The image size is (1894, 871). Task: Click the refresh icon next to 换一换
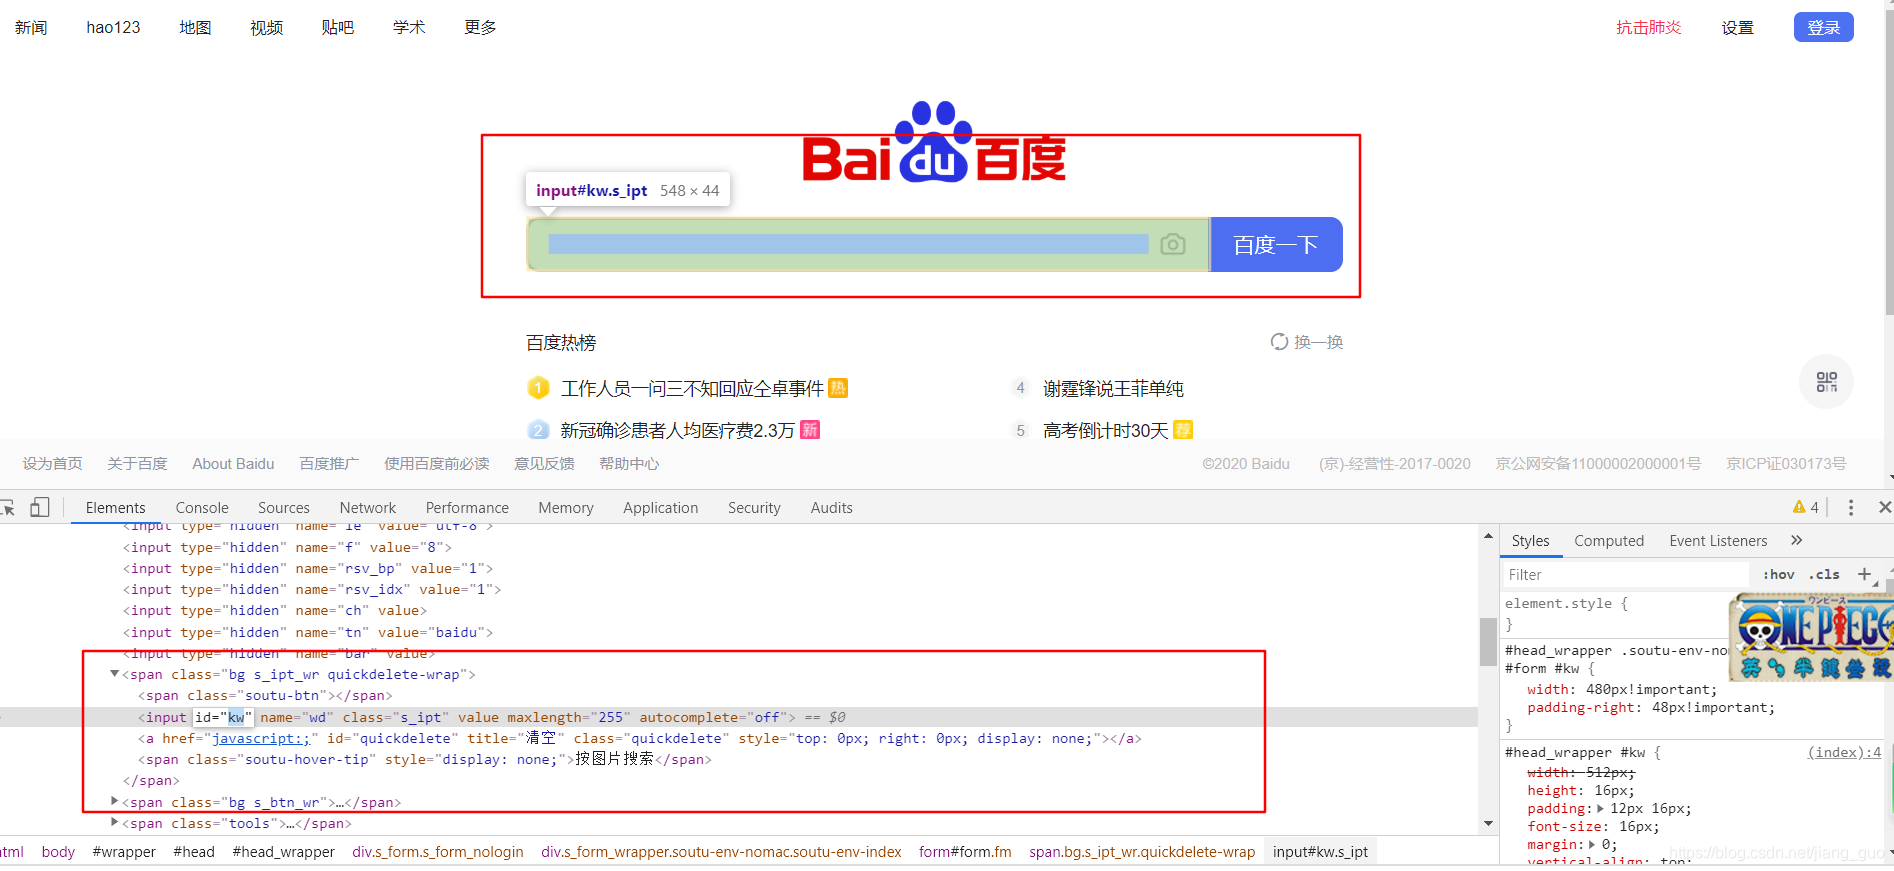(1279, 342)
